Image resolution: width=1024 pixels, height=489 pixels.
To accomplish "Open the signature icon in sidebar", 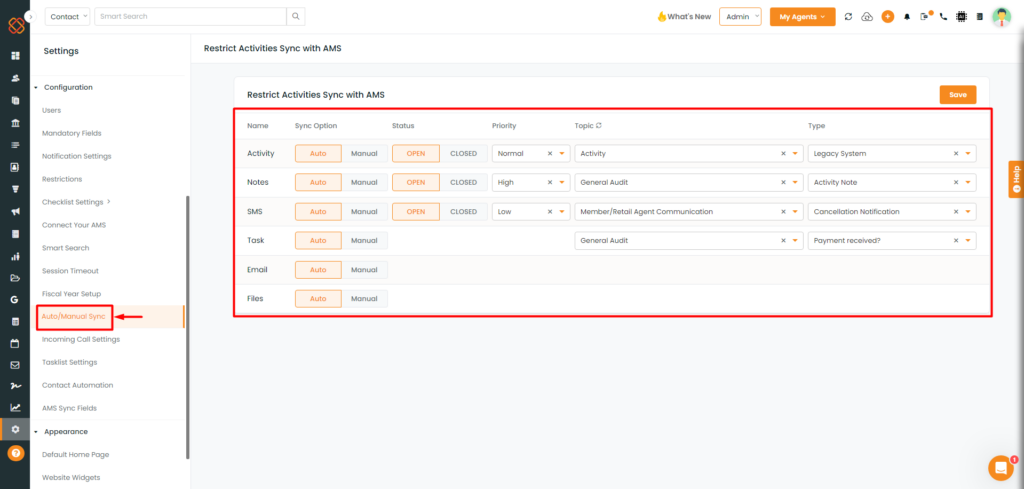I will 15,386.
